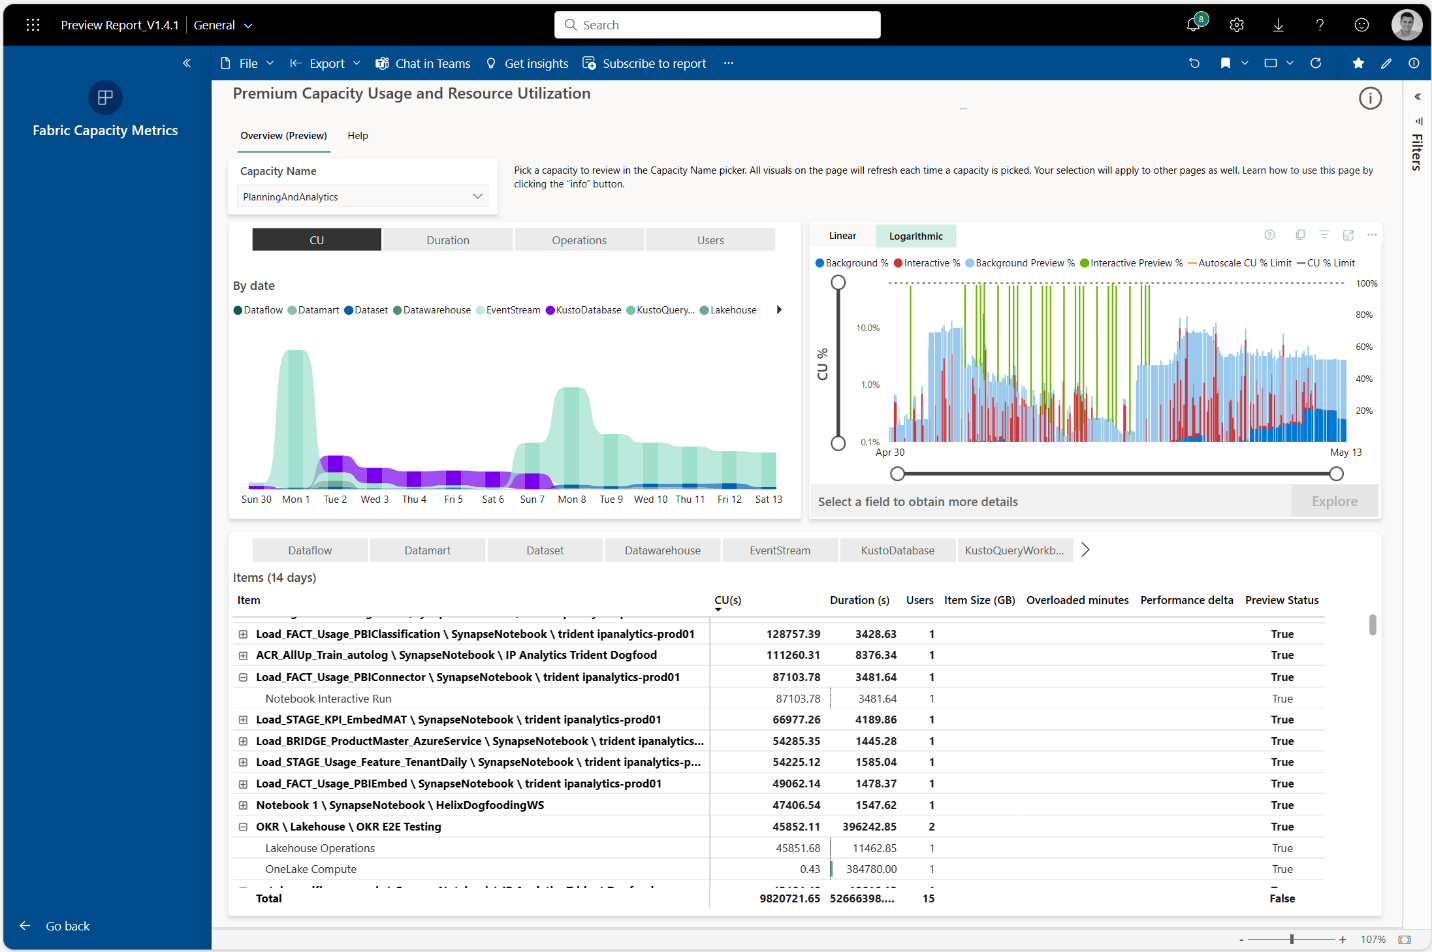The image size is (1432, 952).
Task: Click the toolbar info circle icon
Action: pos(1414,63)
